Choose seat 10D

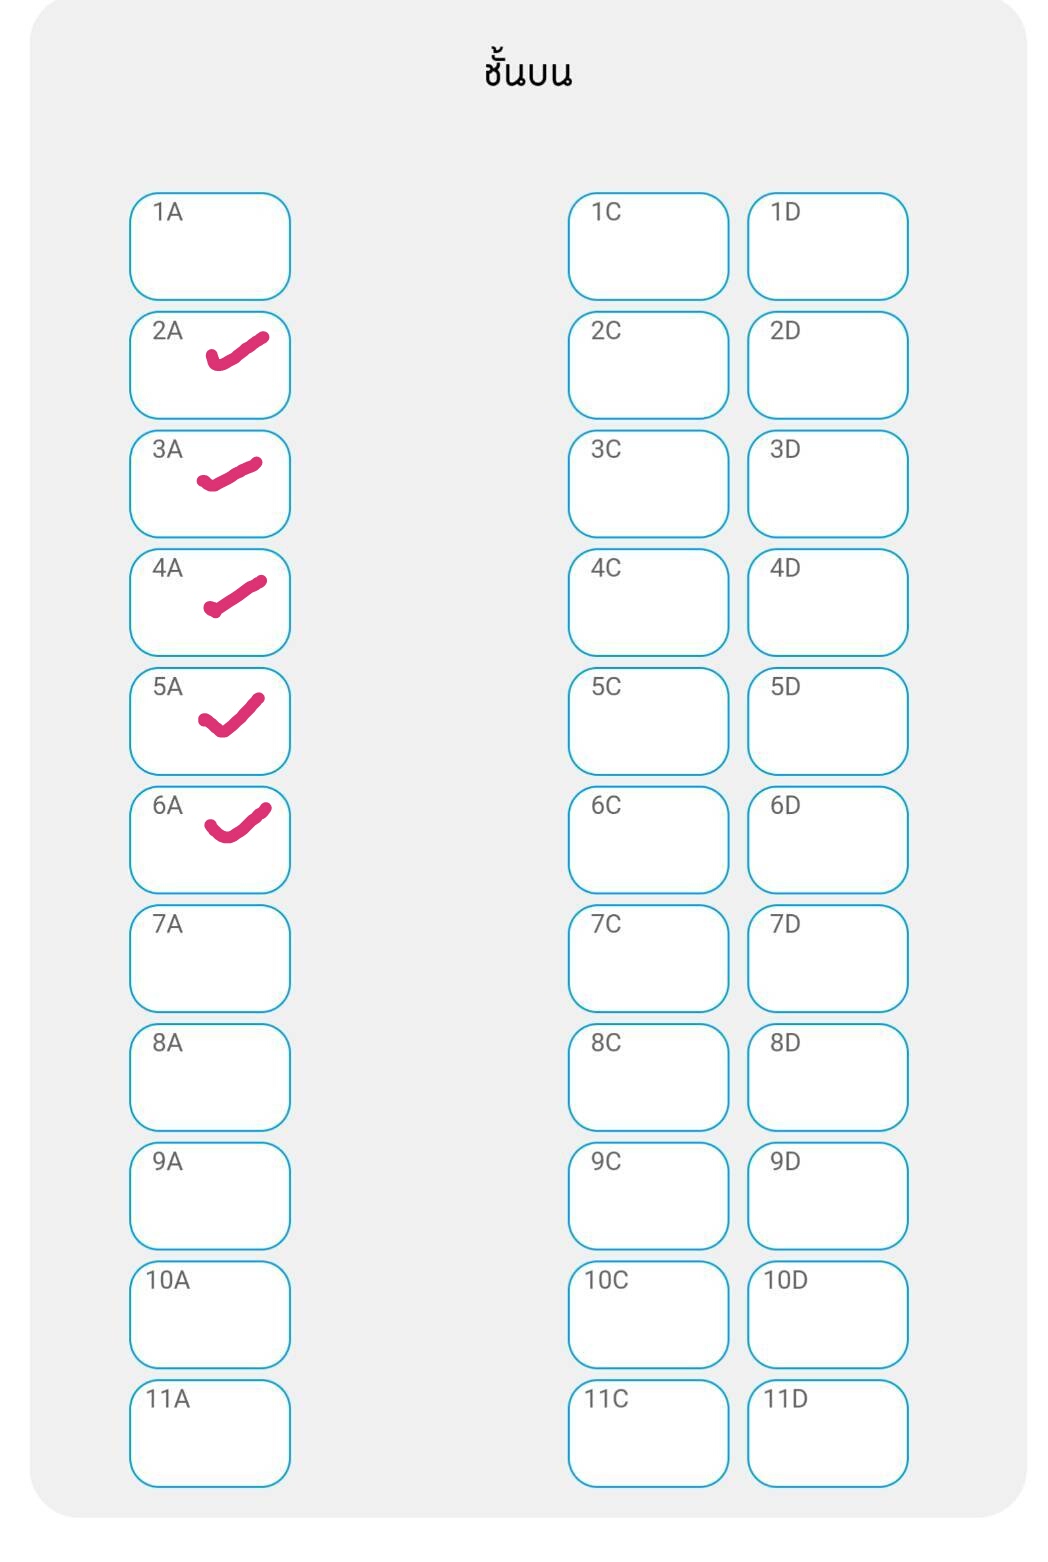(x=827, y=1314)
